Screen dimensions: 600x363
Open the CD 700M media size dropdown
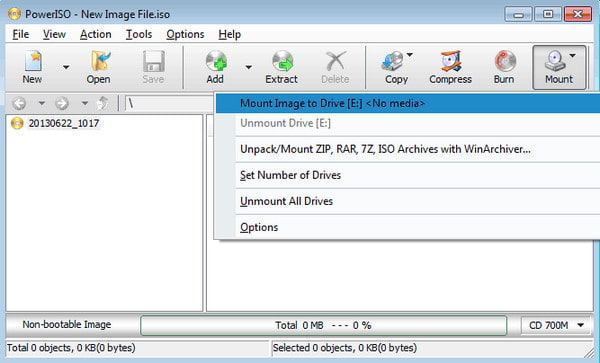coord(556,326)
